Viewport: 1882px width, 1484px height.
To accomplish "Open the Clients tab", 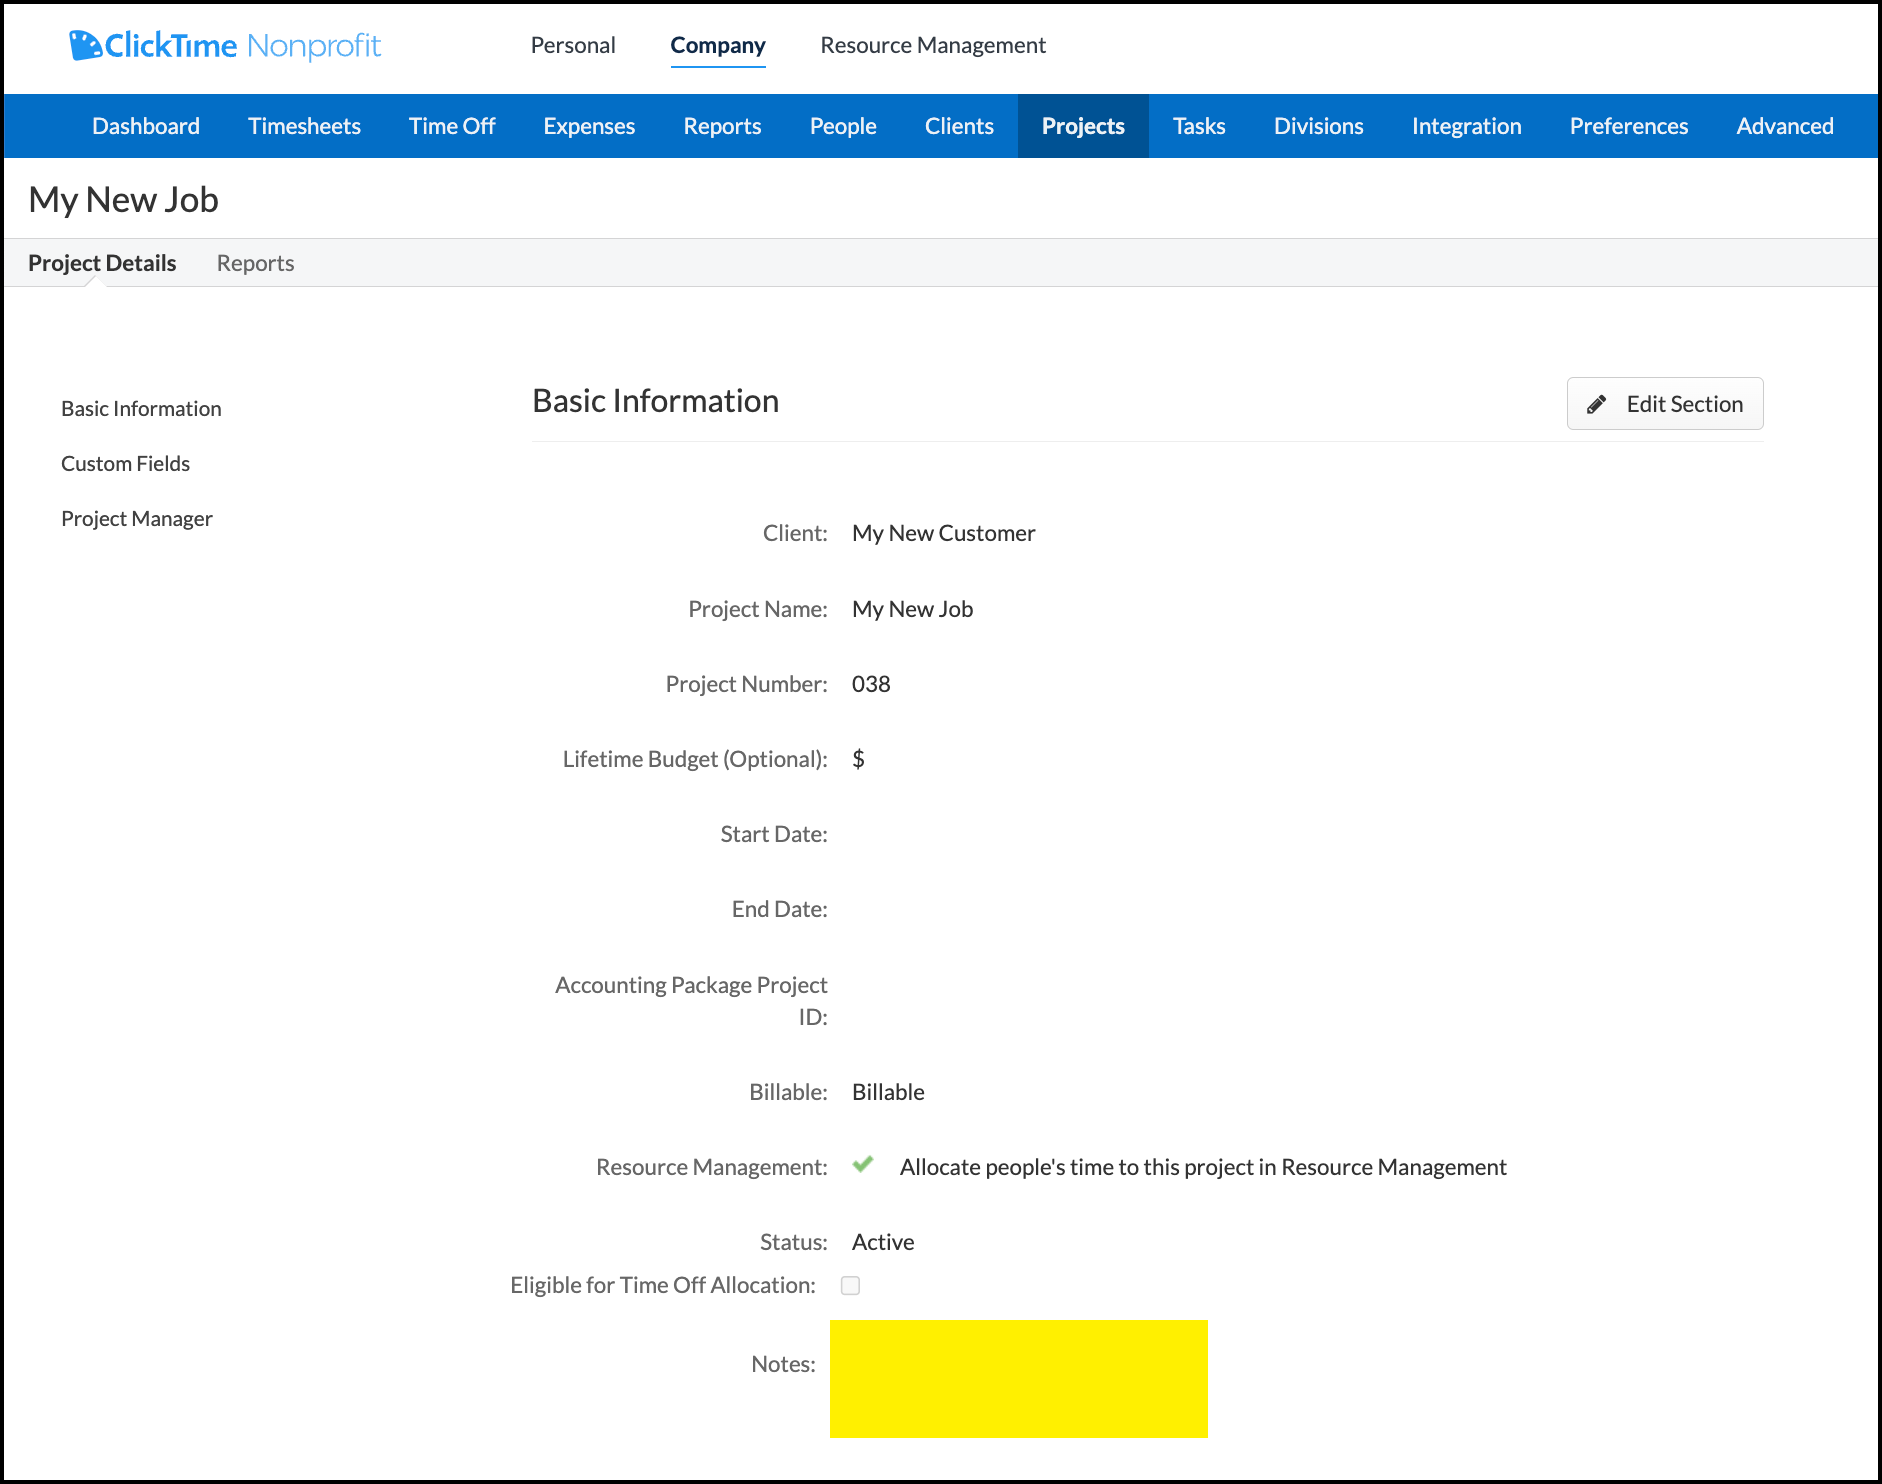I will coord(959,126).
